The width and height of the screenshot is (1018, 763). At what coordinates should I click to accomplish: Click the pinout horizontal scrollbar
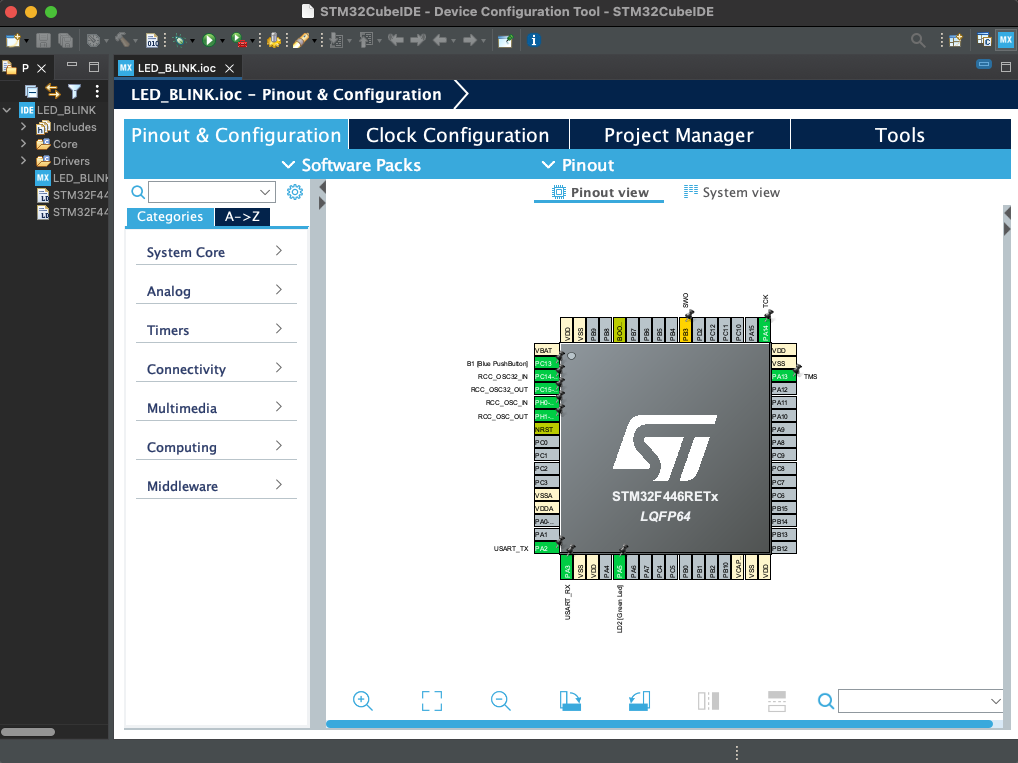(x=659, y=723)
